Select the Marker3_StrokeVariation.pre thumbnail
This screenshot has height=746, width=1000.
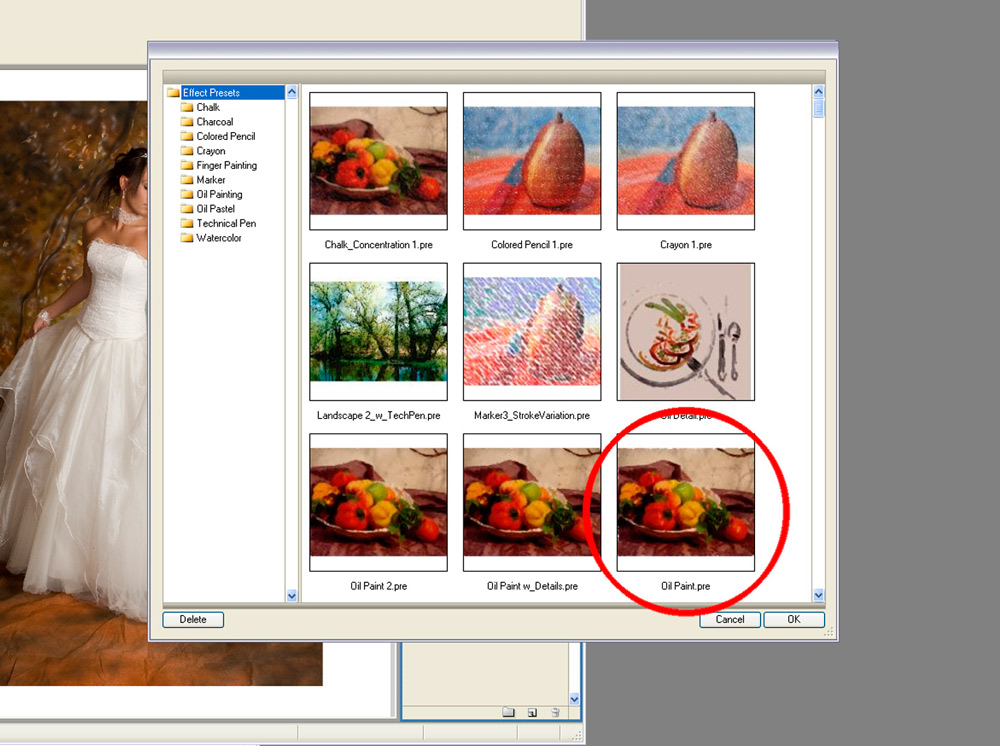pyautogui.click(x=532, y=332)
